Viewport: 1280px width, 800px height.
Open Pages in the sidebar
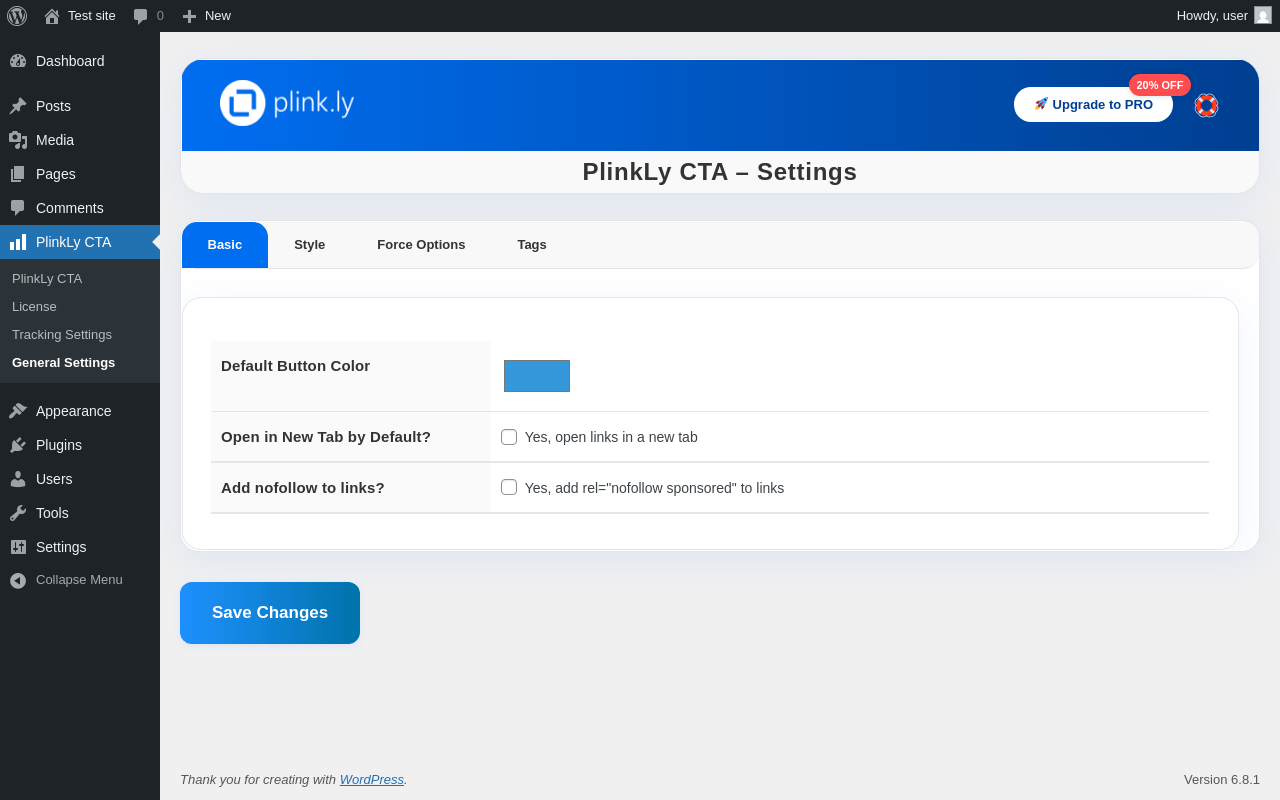point(56,174)
